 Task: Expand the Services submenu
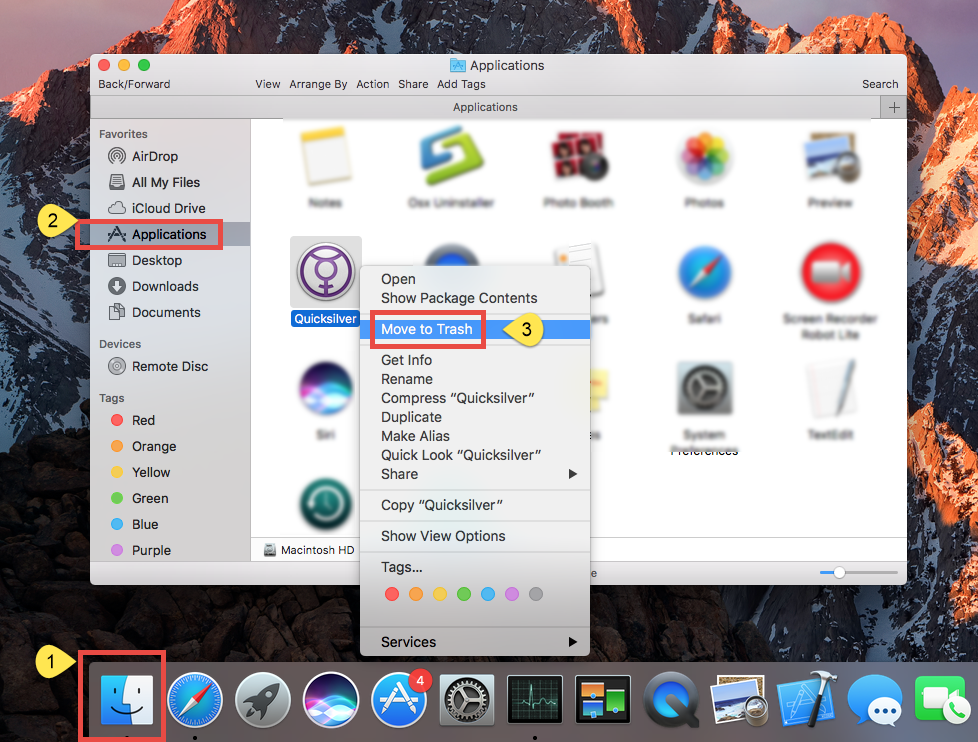point(411,641)
